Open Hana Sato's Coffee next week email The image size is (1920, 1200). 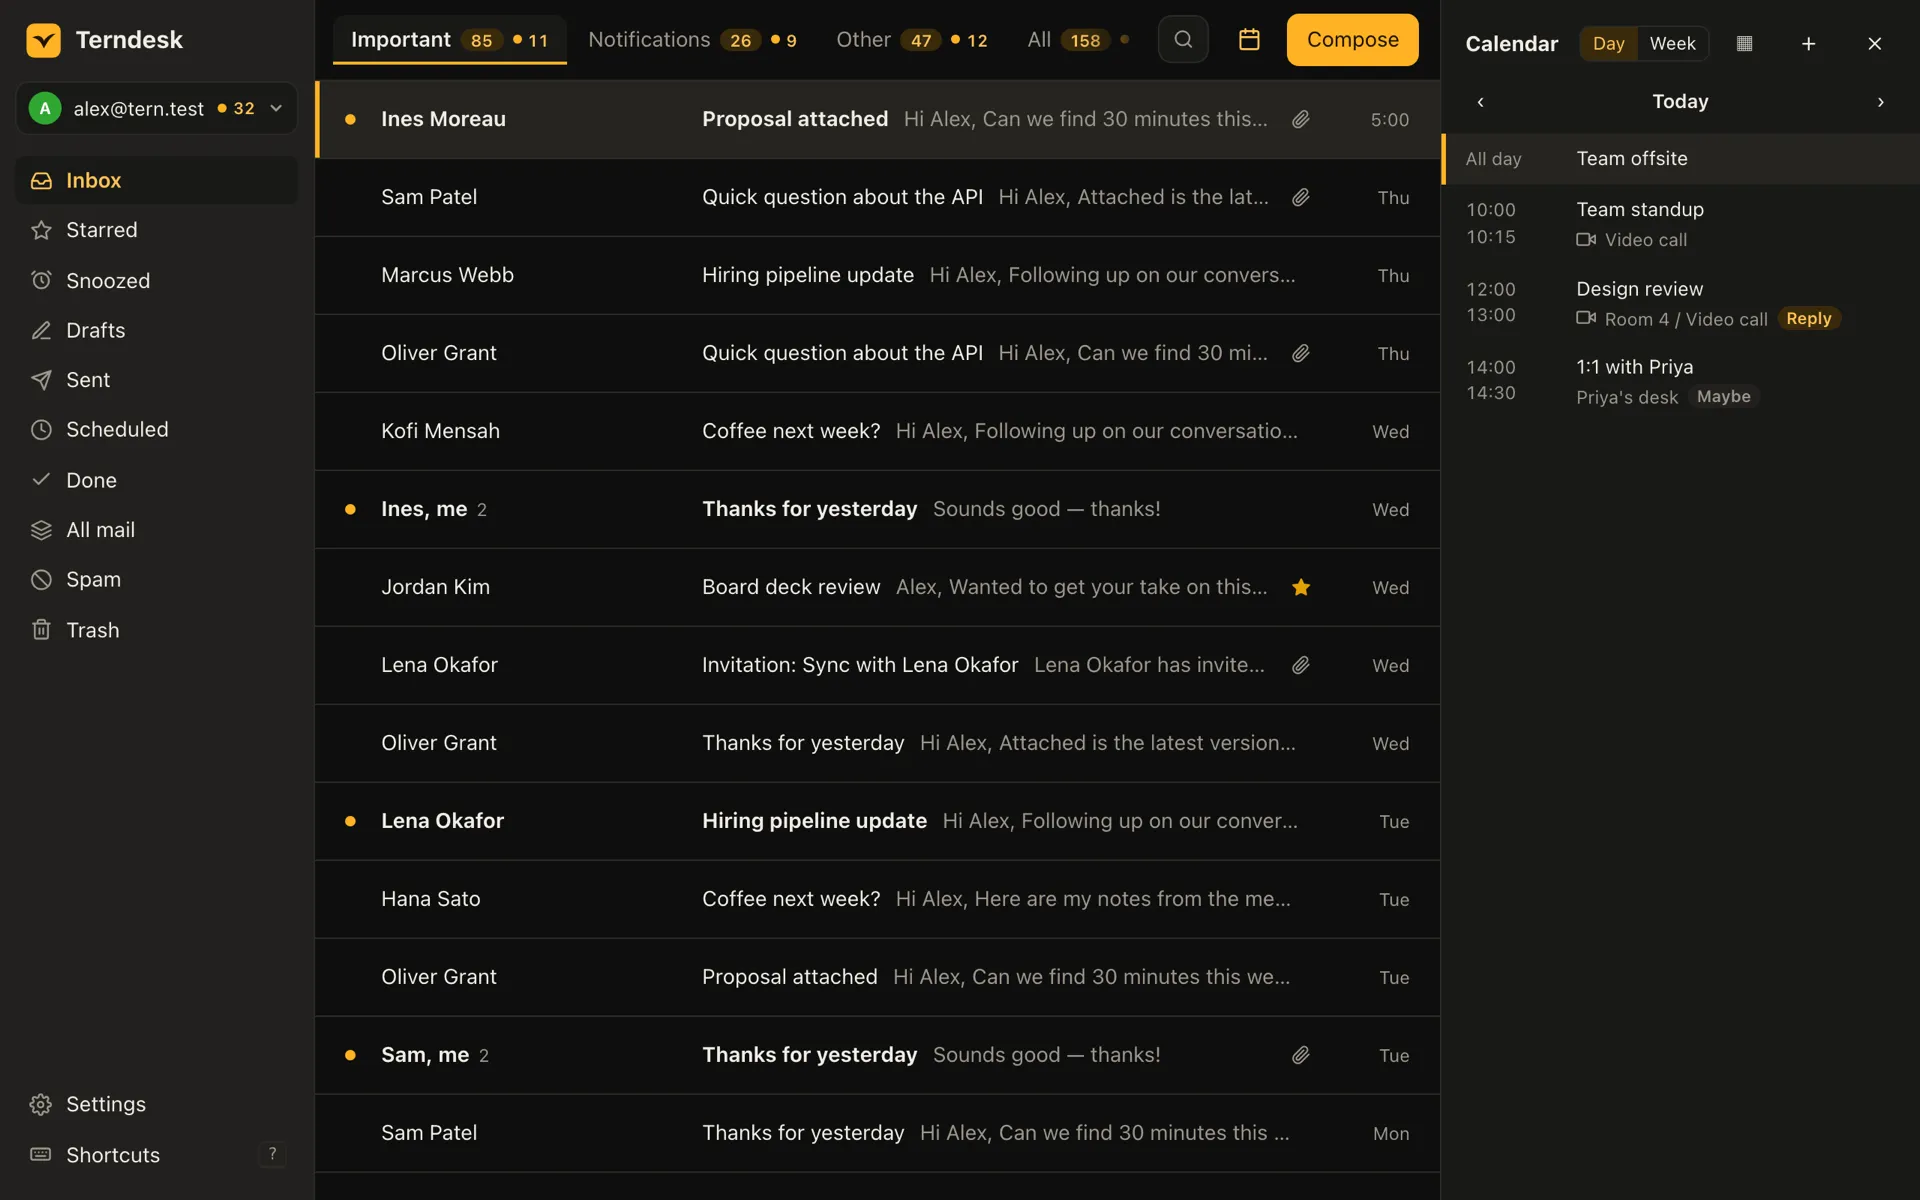click(x=878, y=899)
